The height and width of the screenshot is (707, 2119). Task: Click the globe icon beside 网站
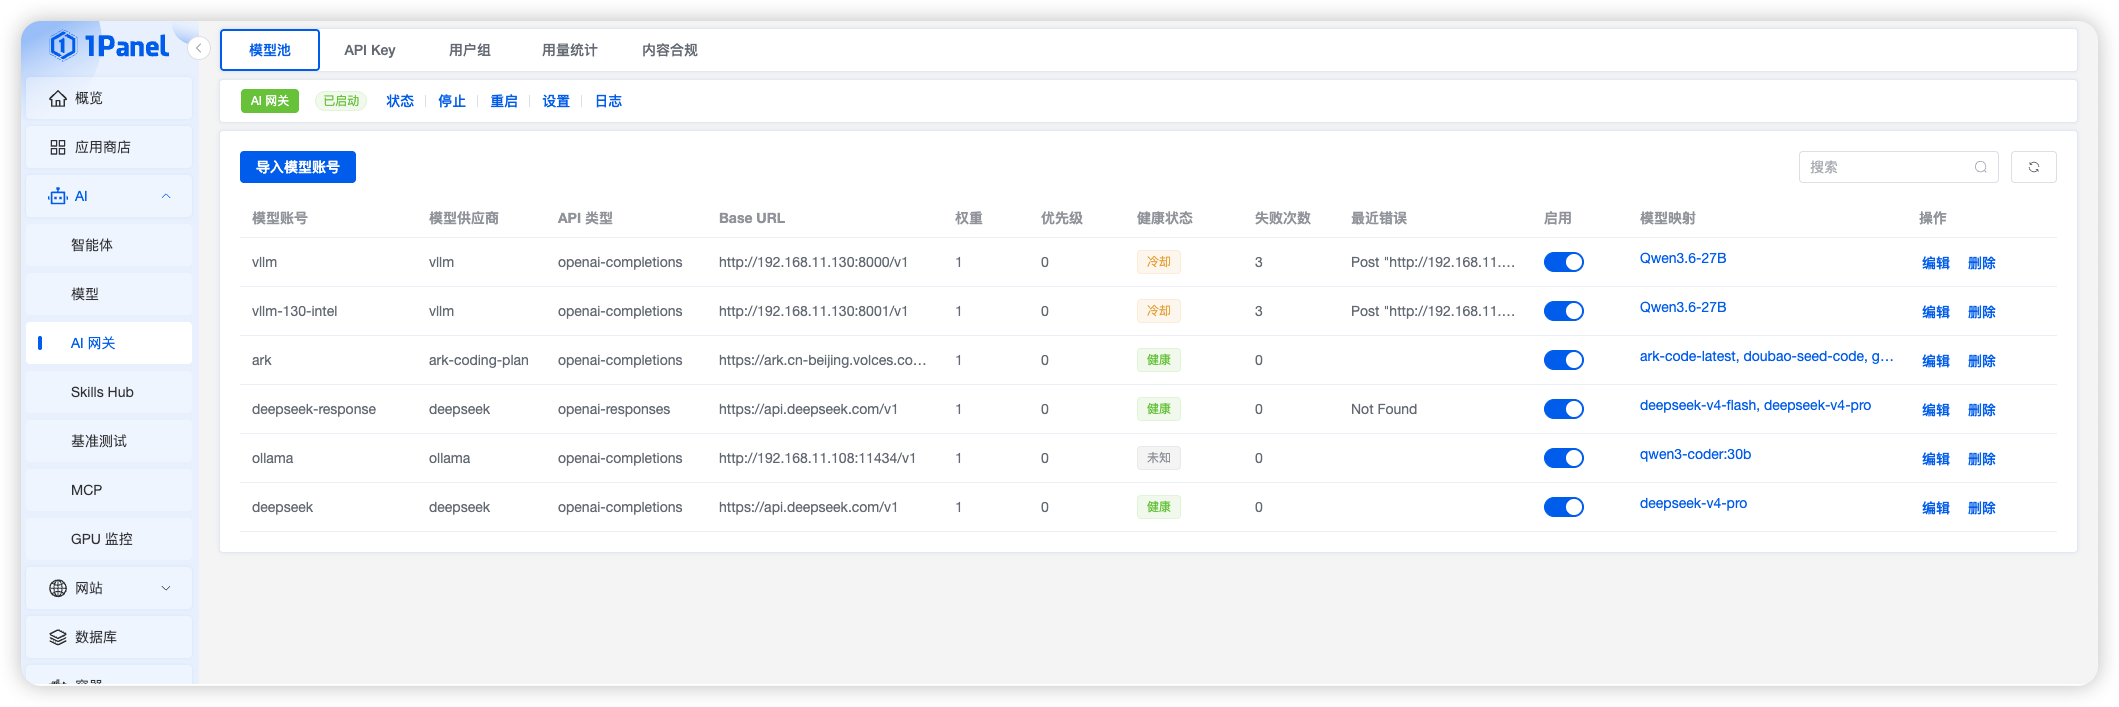click(58, 588)
